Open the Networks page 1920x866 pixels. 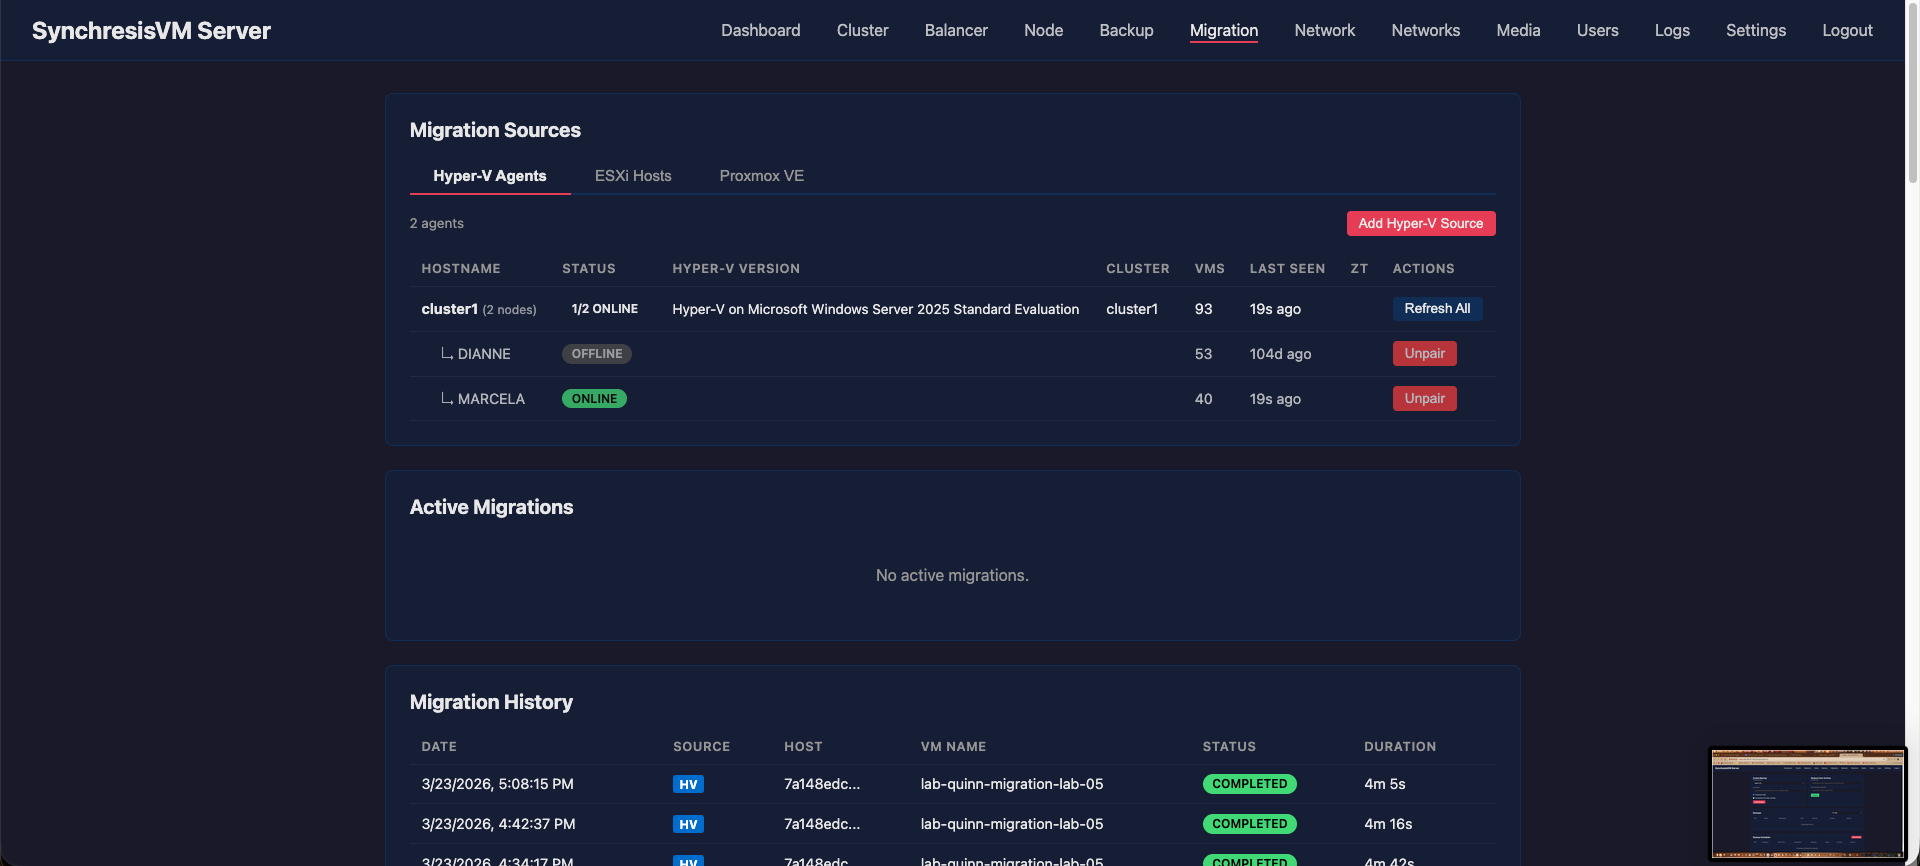pos(1425,30)
